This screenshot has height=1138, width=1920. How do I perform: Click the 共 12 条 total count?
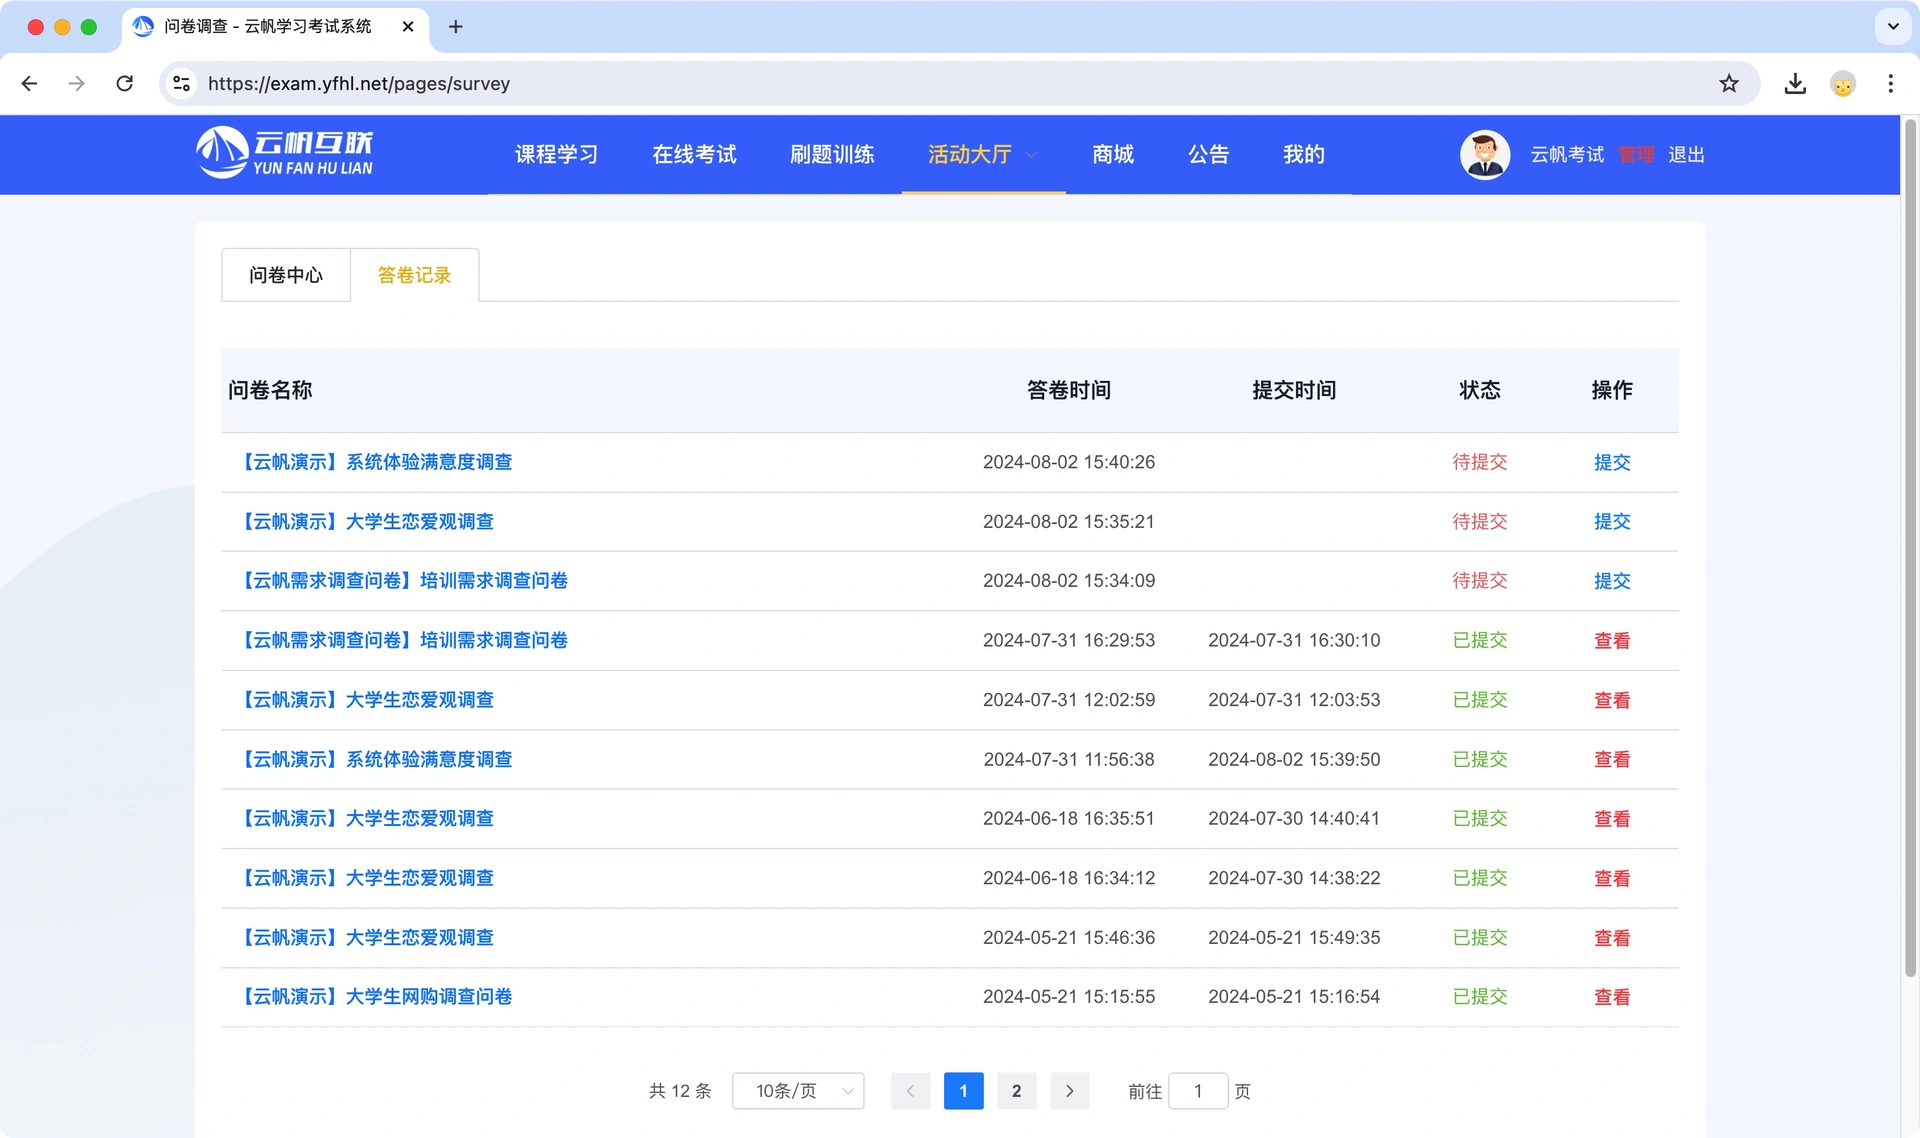coord(680,1091)
